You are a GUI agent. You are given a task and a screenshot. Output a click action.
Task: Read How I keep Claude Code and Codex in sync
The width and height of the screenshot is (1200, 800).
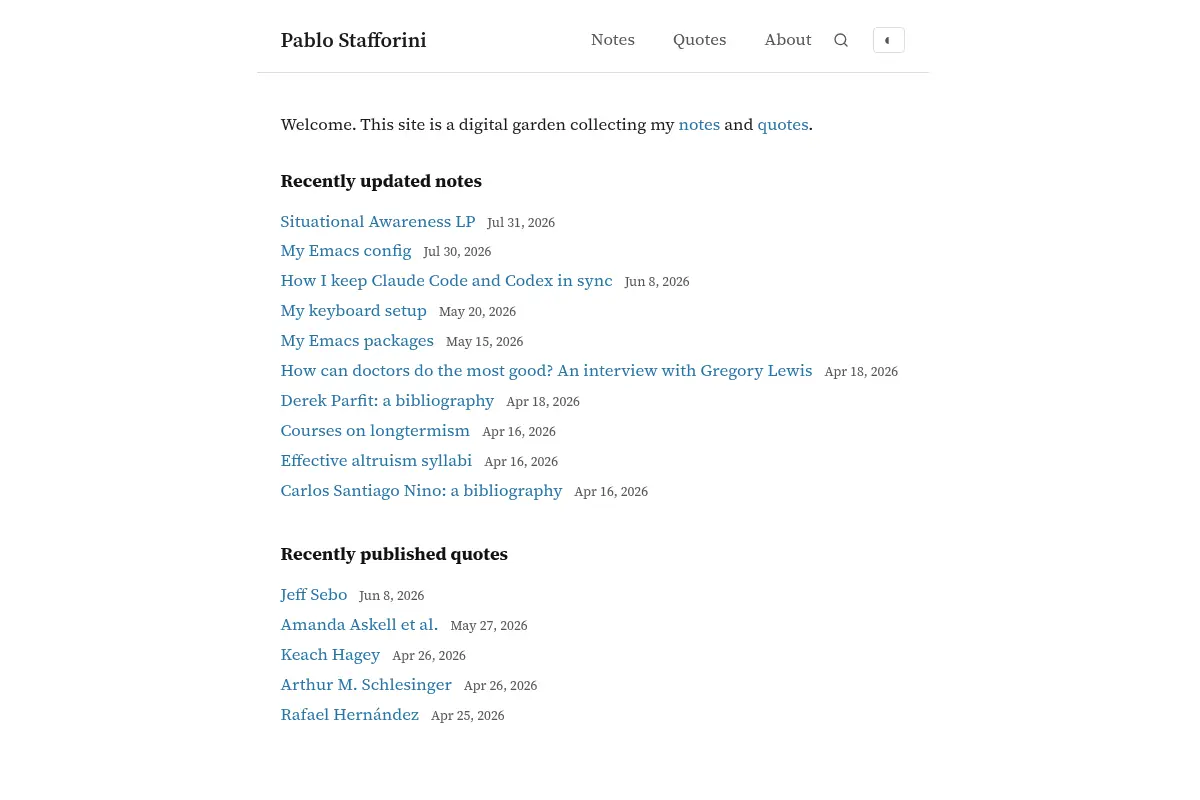447,281
